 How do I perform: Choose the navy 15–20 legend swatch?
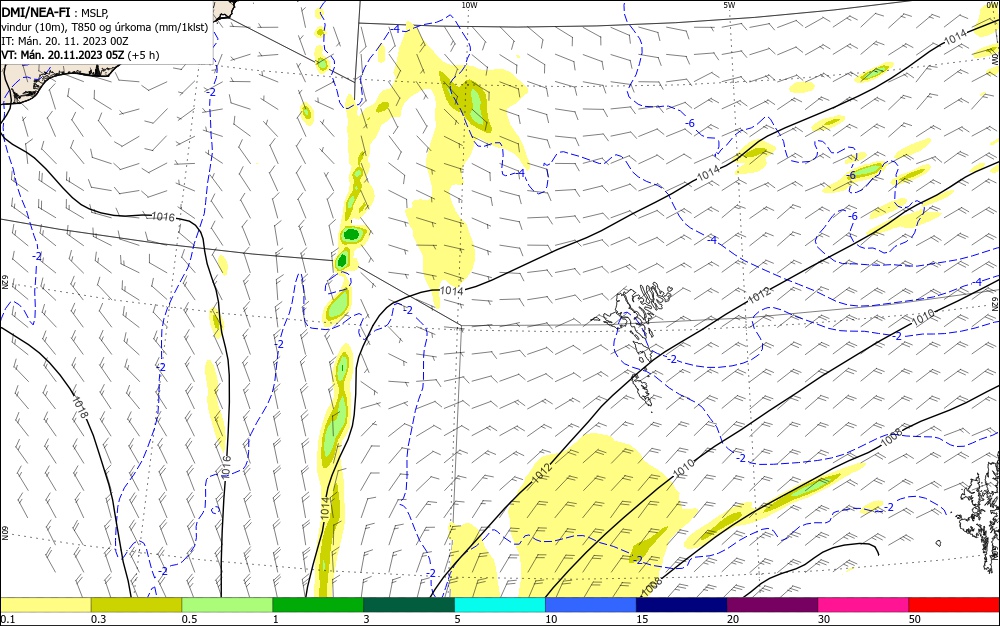click(x=682, y=605)
